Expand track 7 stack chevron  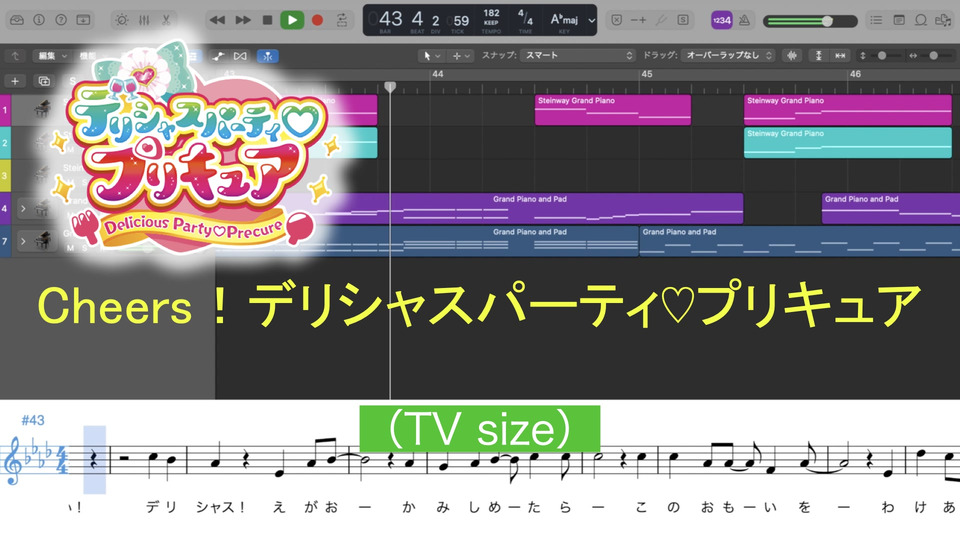click(23, 242)
